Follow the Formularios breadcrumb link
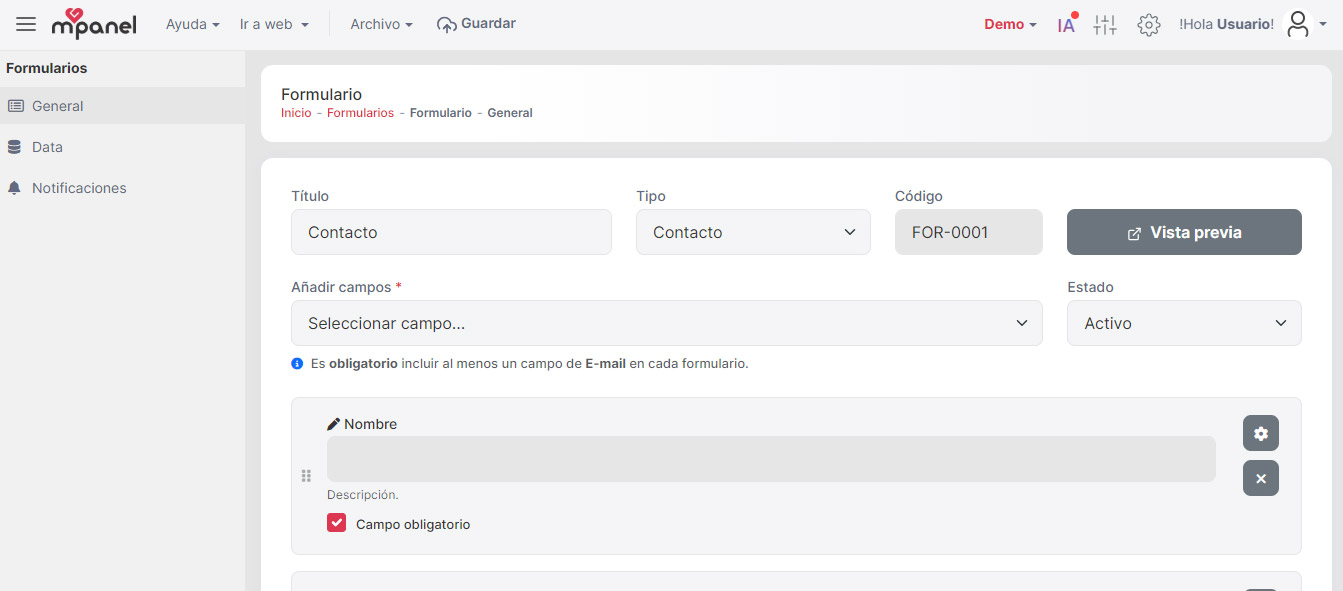The image size is (1343, 591). [x=360, y=113]
